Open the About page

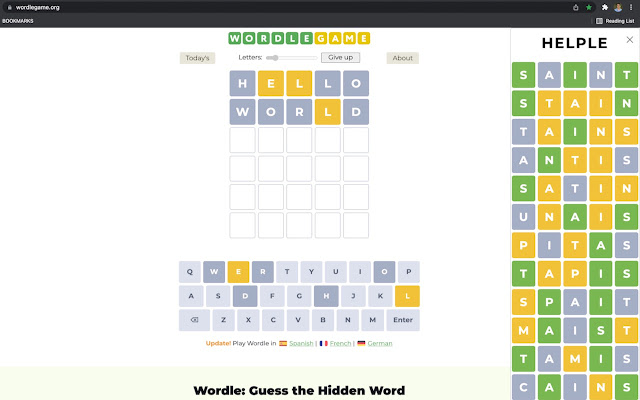tap(402, 58)
